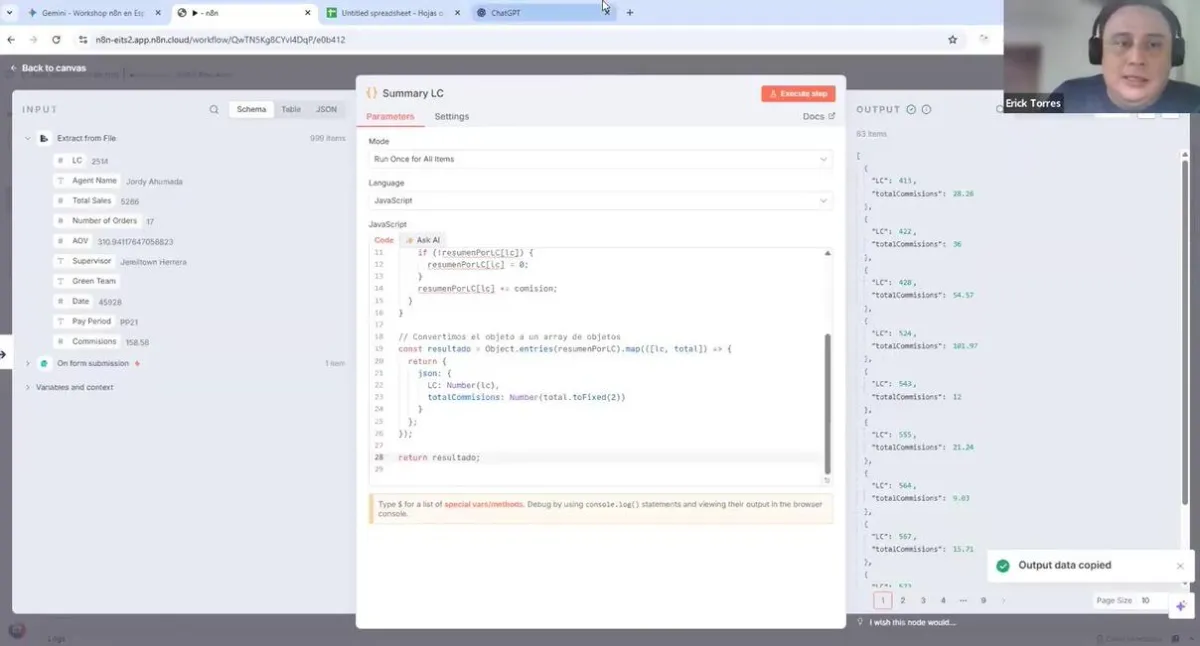
Task: Switch Input view to Schema
Action: [x=251, y=109]
